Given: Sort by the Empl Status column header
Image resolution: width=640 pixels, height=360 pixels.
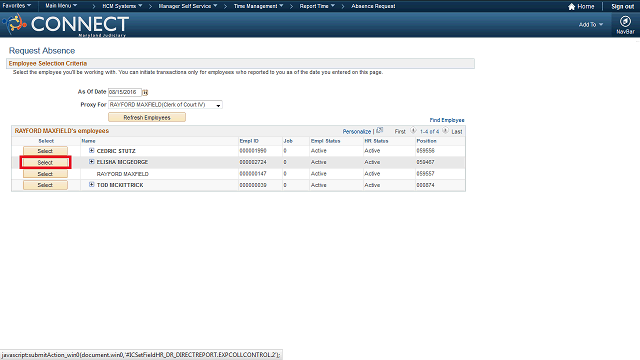Looking at the screenshot, I should tap(325, 141).
